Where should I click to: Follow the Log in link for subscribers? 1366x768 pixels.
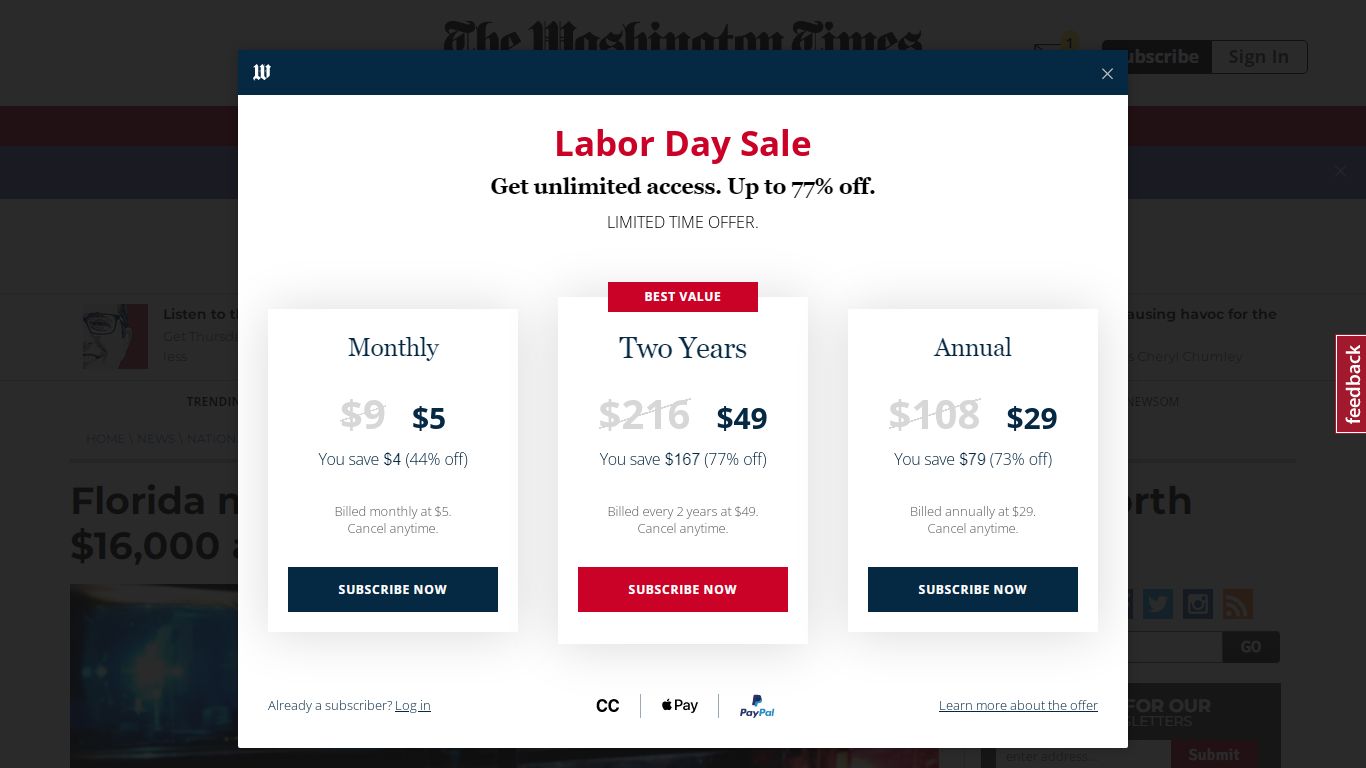(x=413, y=705)
